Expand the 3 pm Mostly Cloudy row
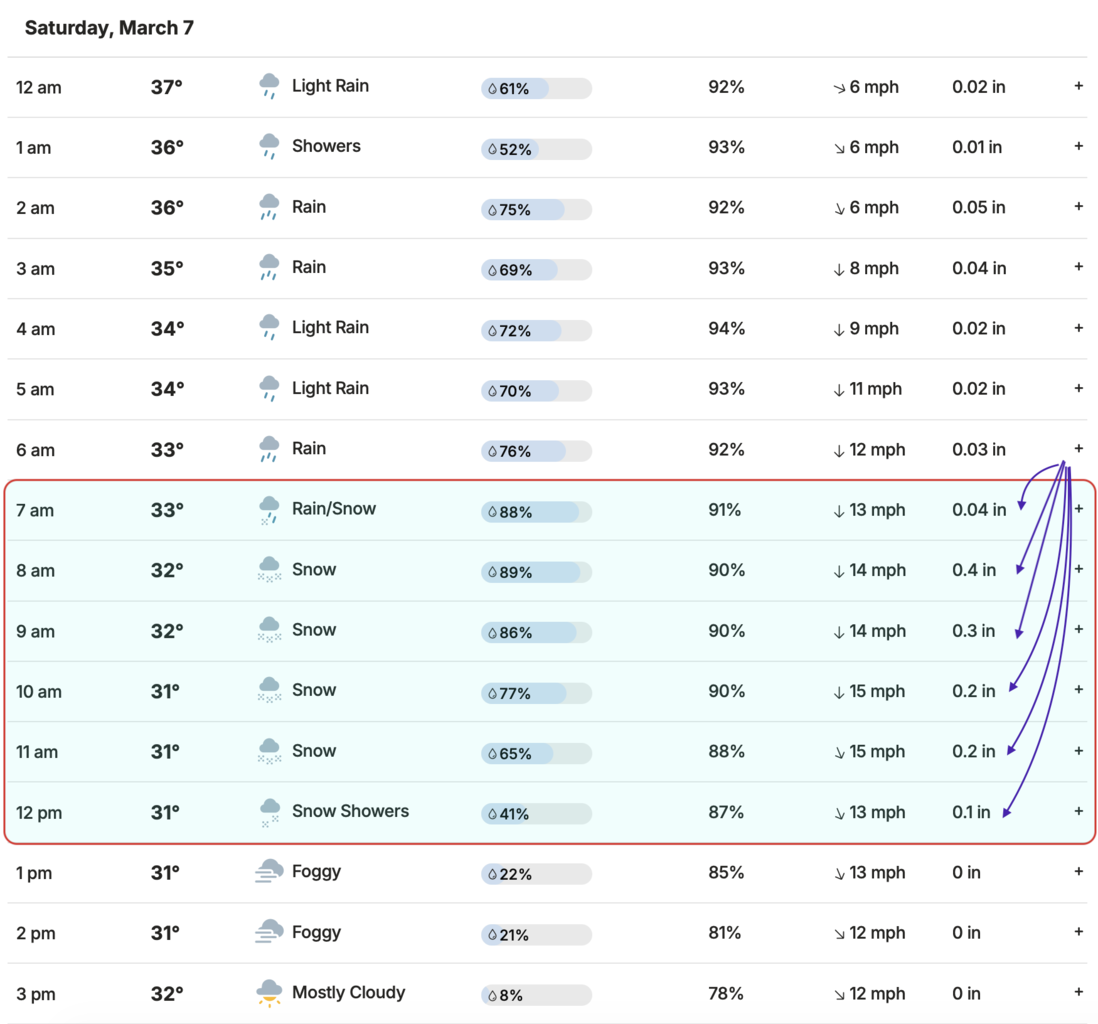The width and height of the screenshot is (1098, 1024). pos(1078,993)
